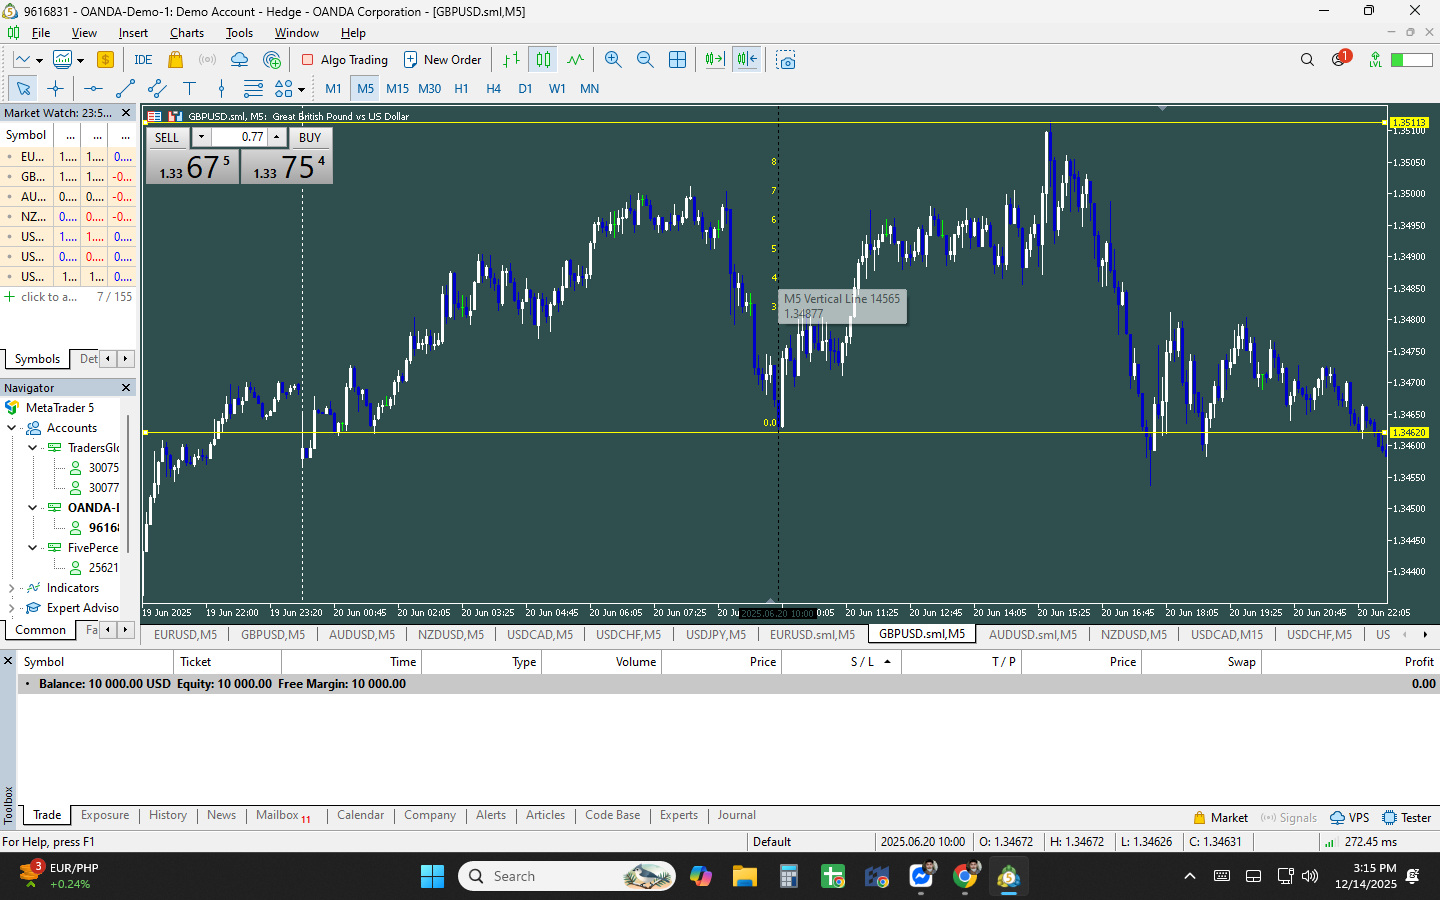Click the BUY button
The image size is (1440, 900).
[x=310, y=137]
